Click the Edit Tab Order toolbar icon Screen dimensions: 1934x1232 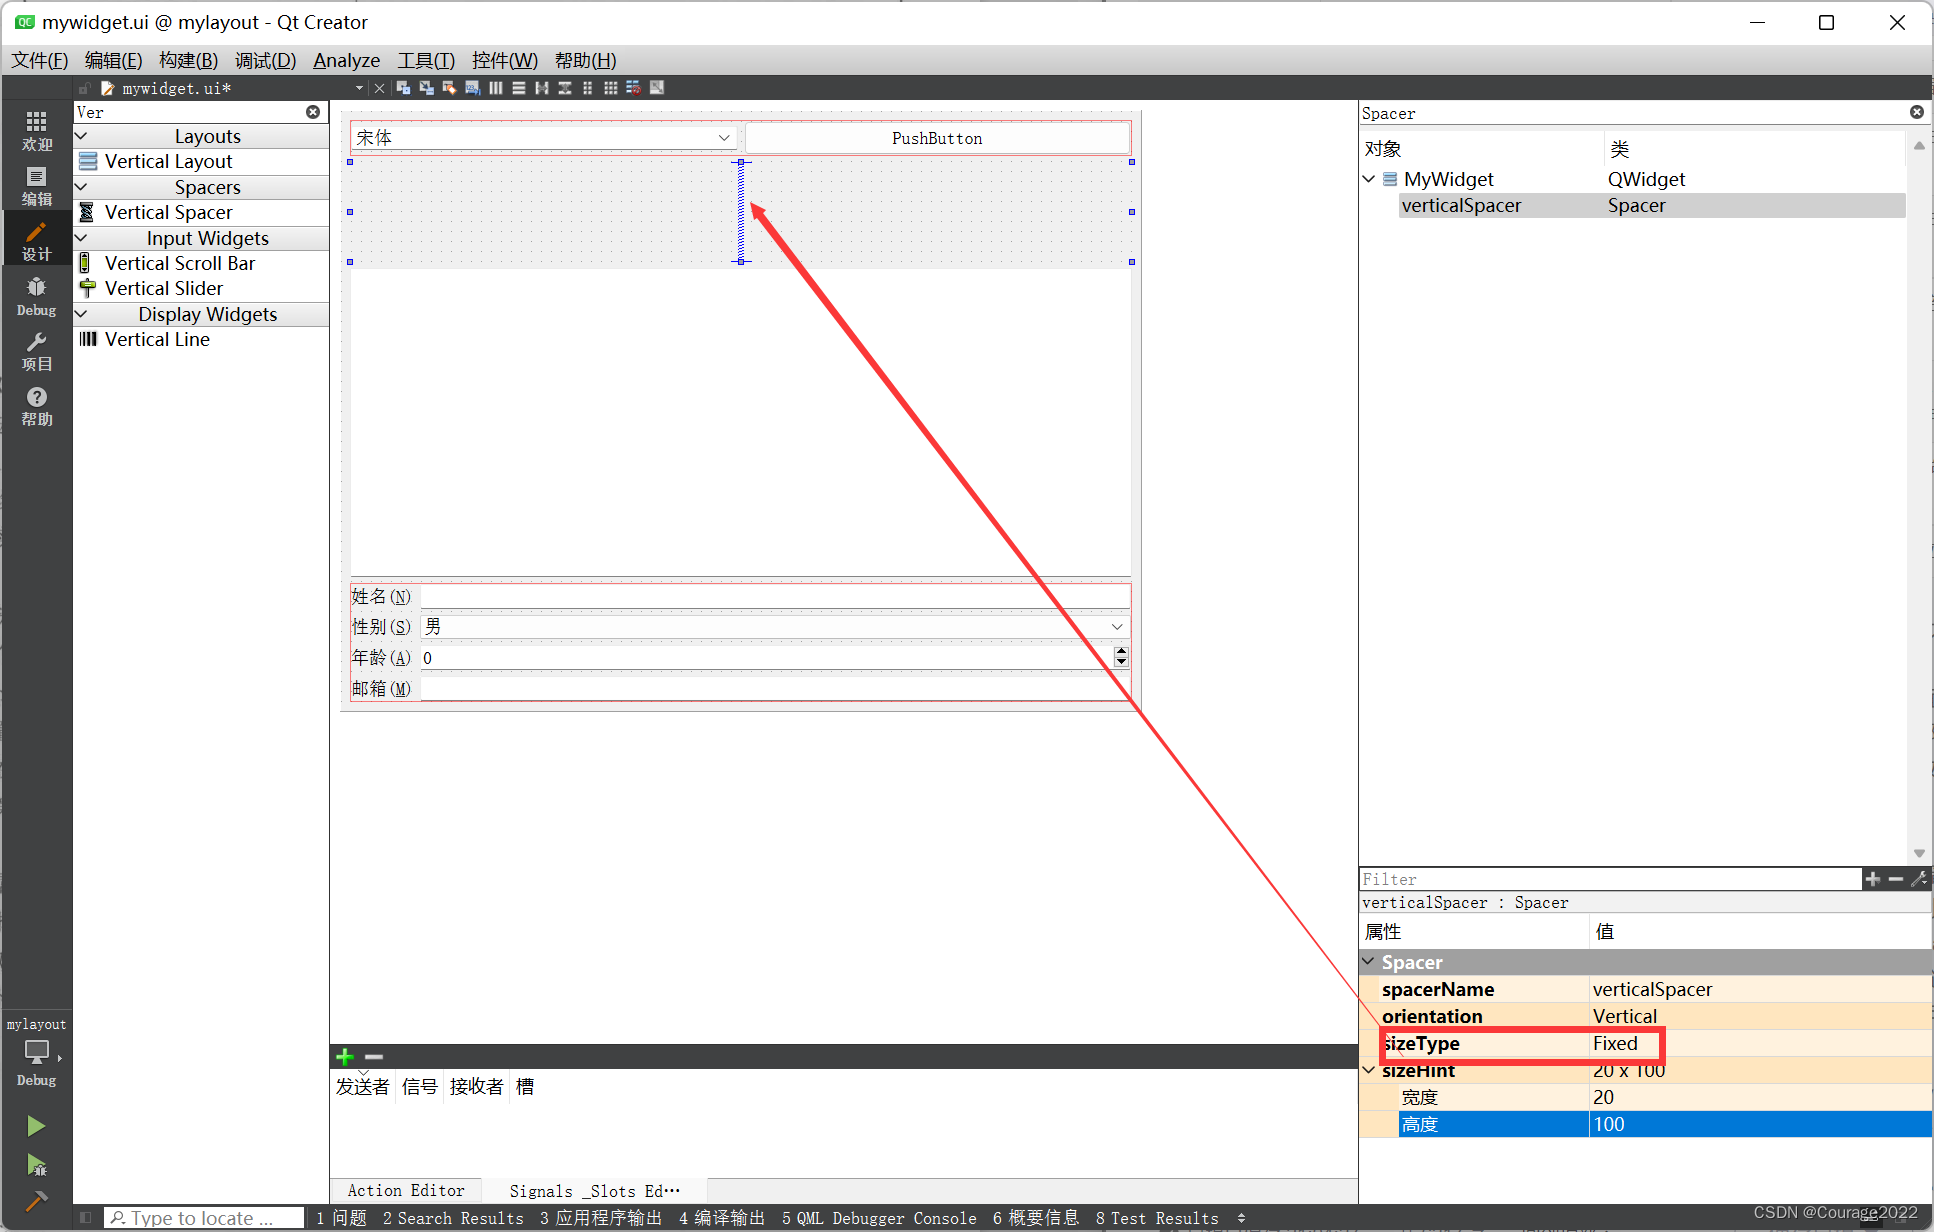(473, 88)
